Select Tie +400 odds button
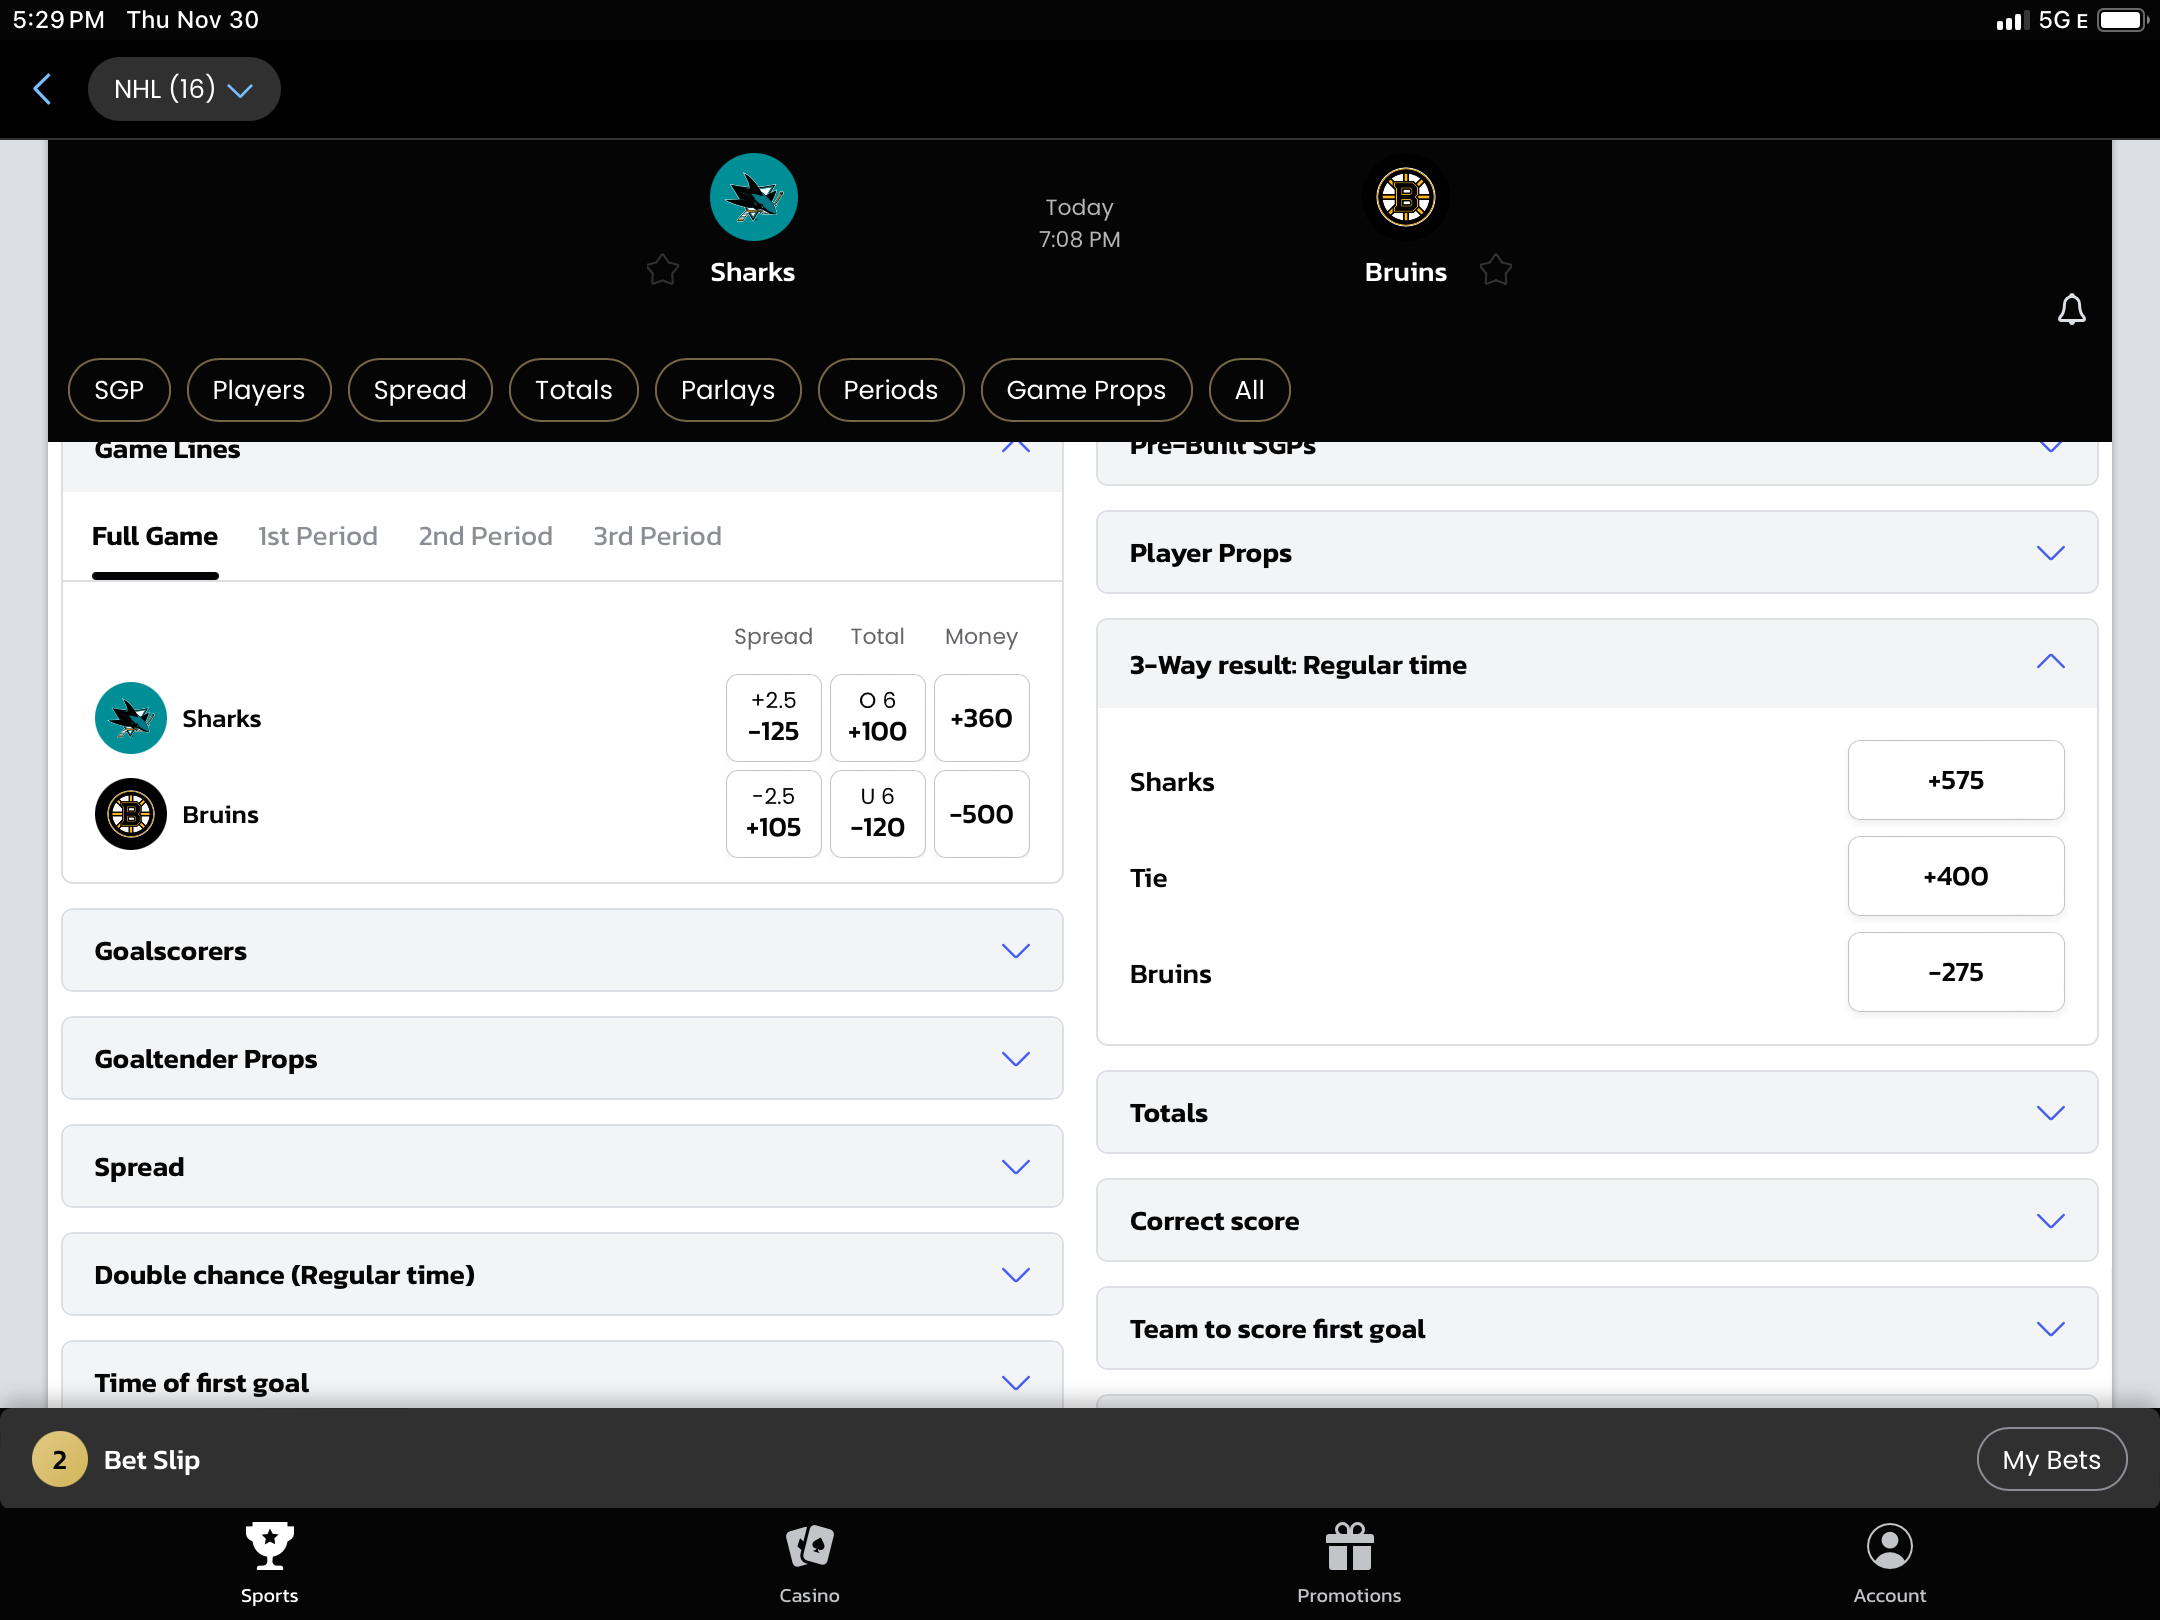Screen dimensions: 2160x1620 pyautogui.click(x=1955, y=877)
